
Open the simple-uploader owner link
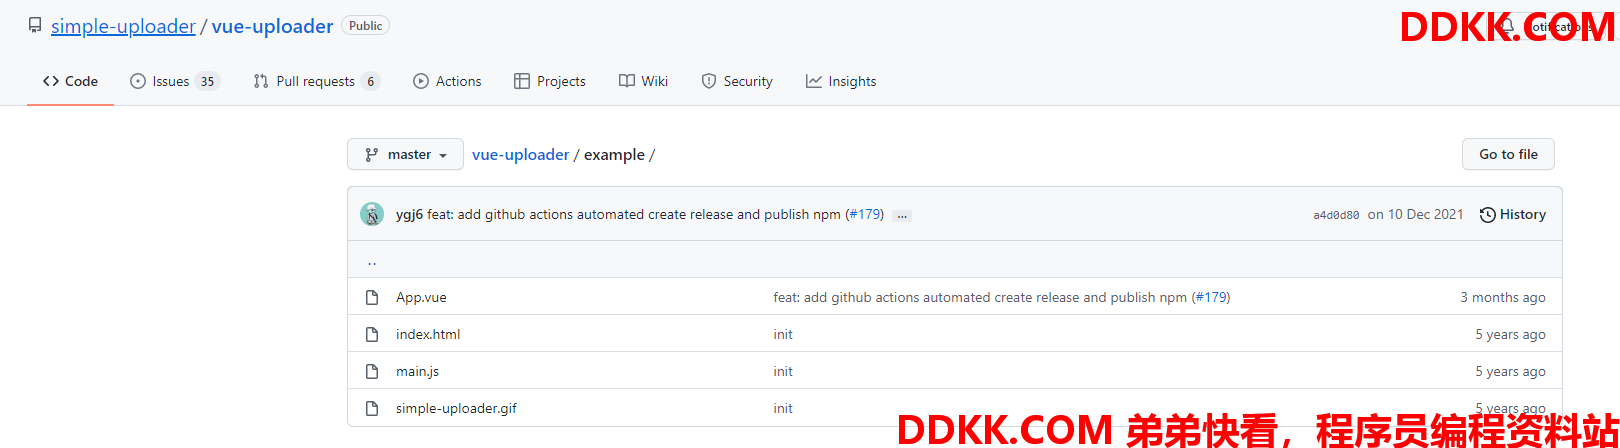[123, 27]
